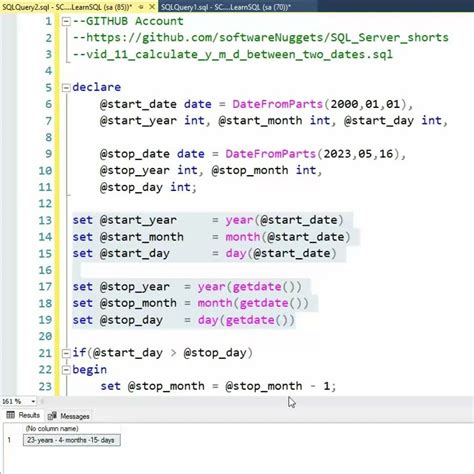The width and height of the screenshot is (474, 474).
Task: Collapse the declare block
Action: tap(66, 88)
